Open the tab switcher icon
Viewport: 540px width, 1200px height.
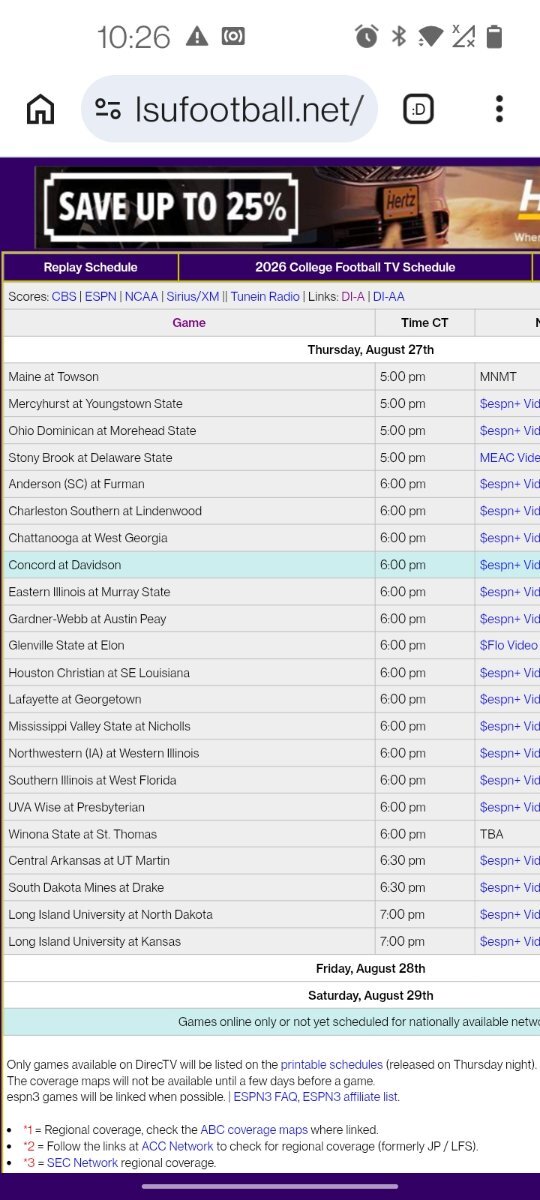(418, 109)
